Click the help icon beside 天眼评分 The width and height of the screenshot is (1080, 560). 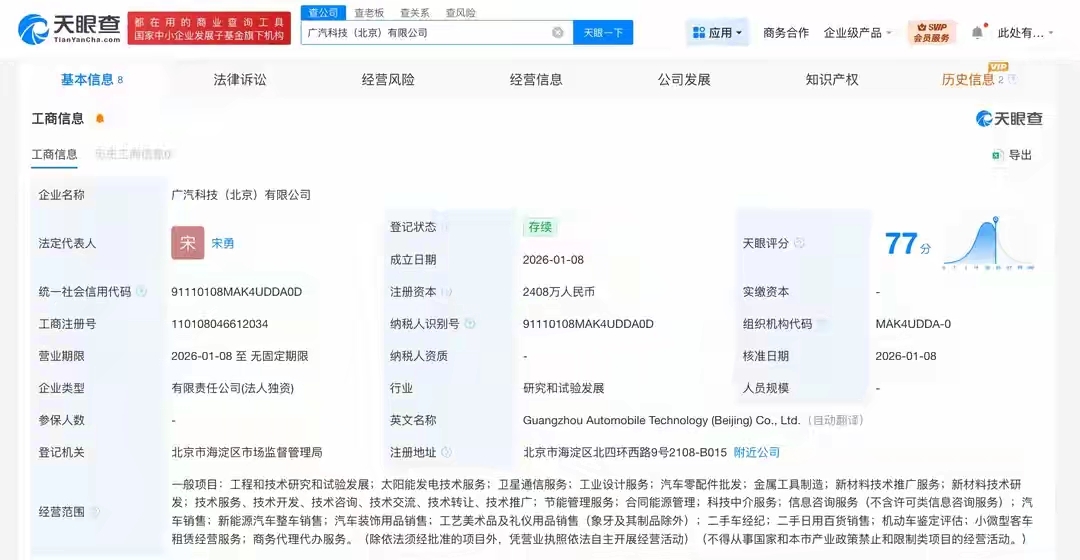[x=799, y=243]
